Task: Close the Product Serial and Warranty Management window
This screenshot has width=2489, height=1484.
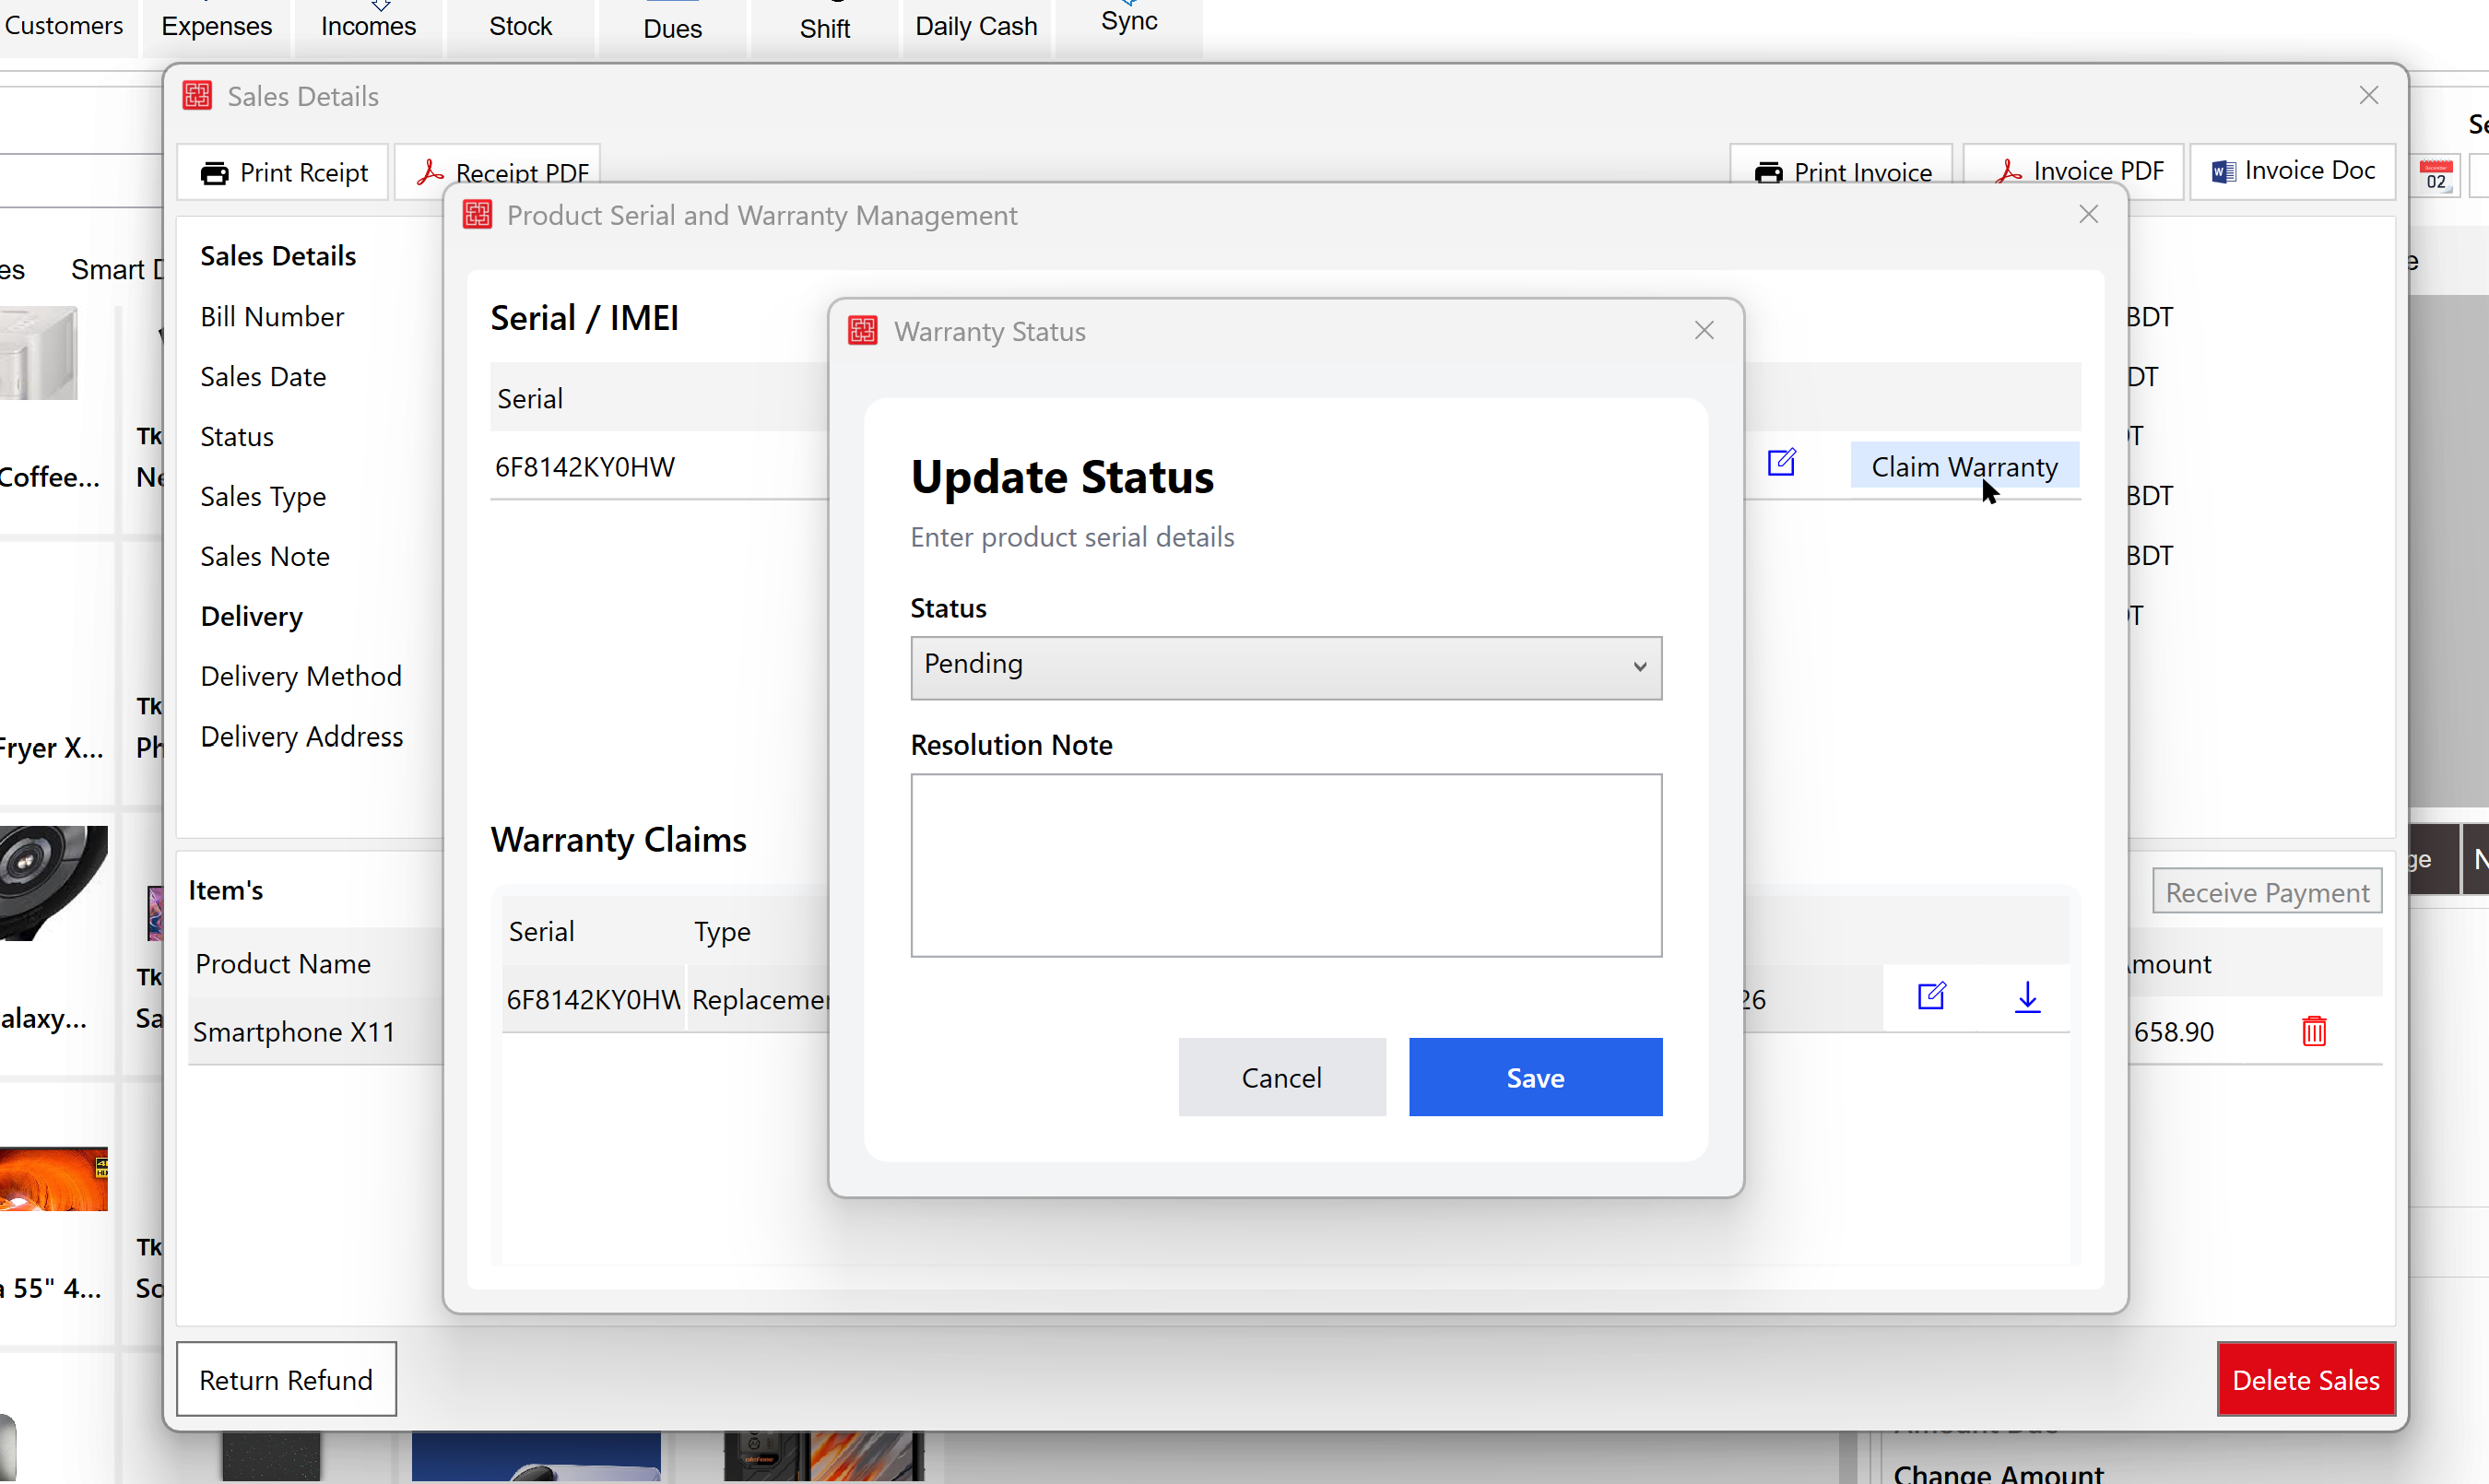Action: click(x=2088, y=214)
